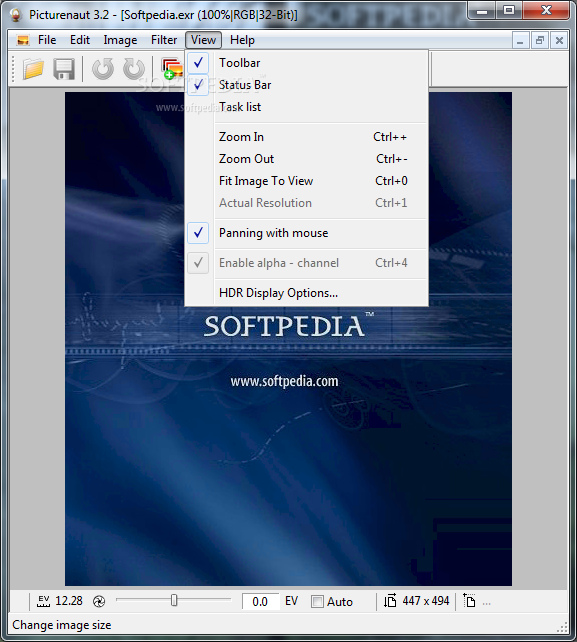
Task: Click the EV value input field
Action: [x=260, y=601]
